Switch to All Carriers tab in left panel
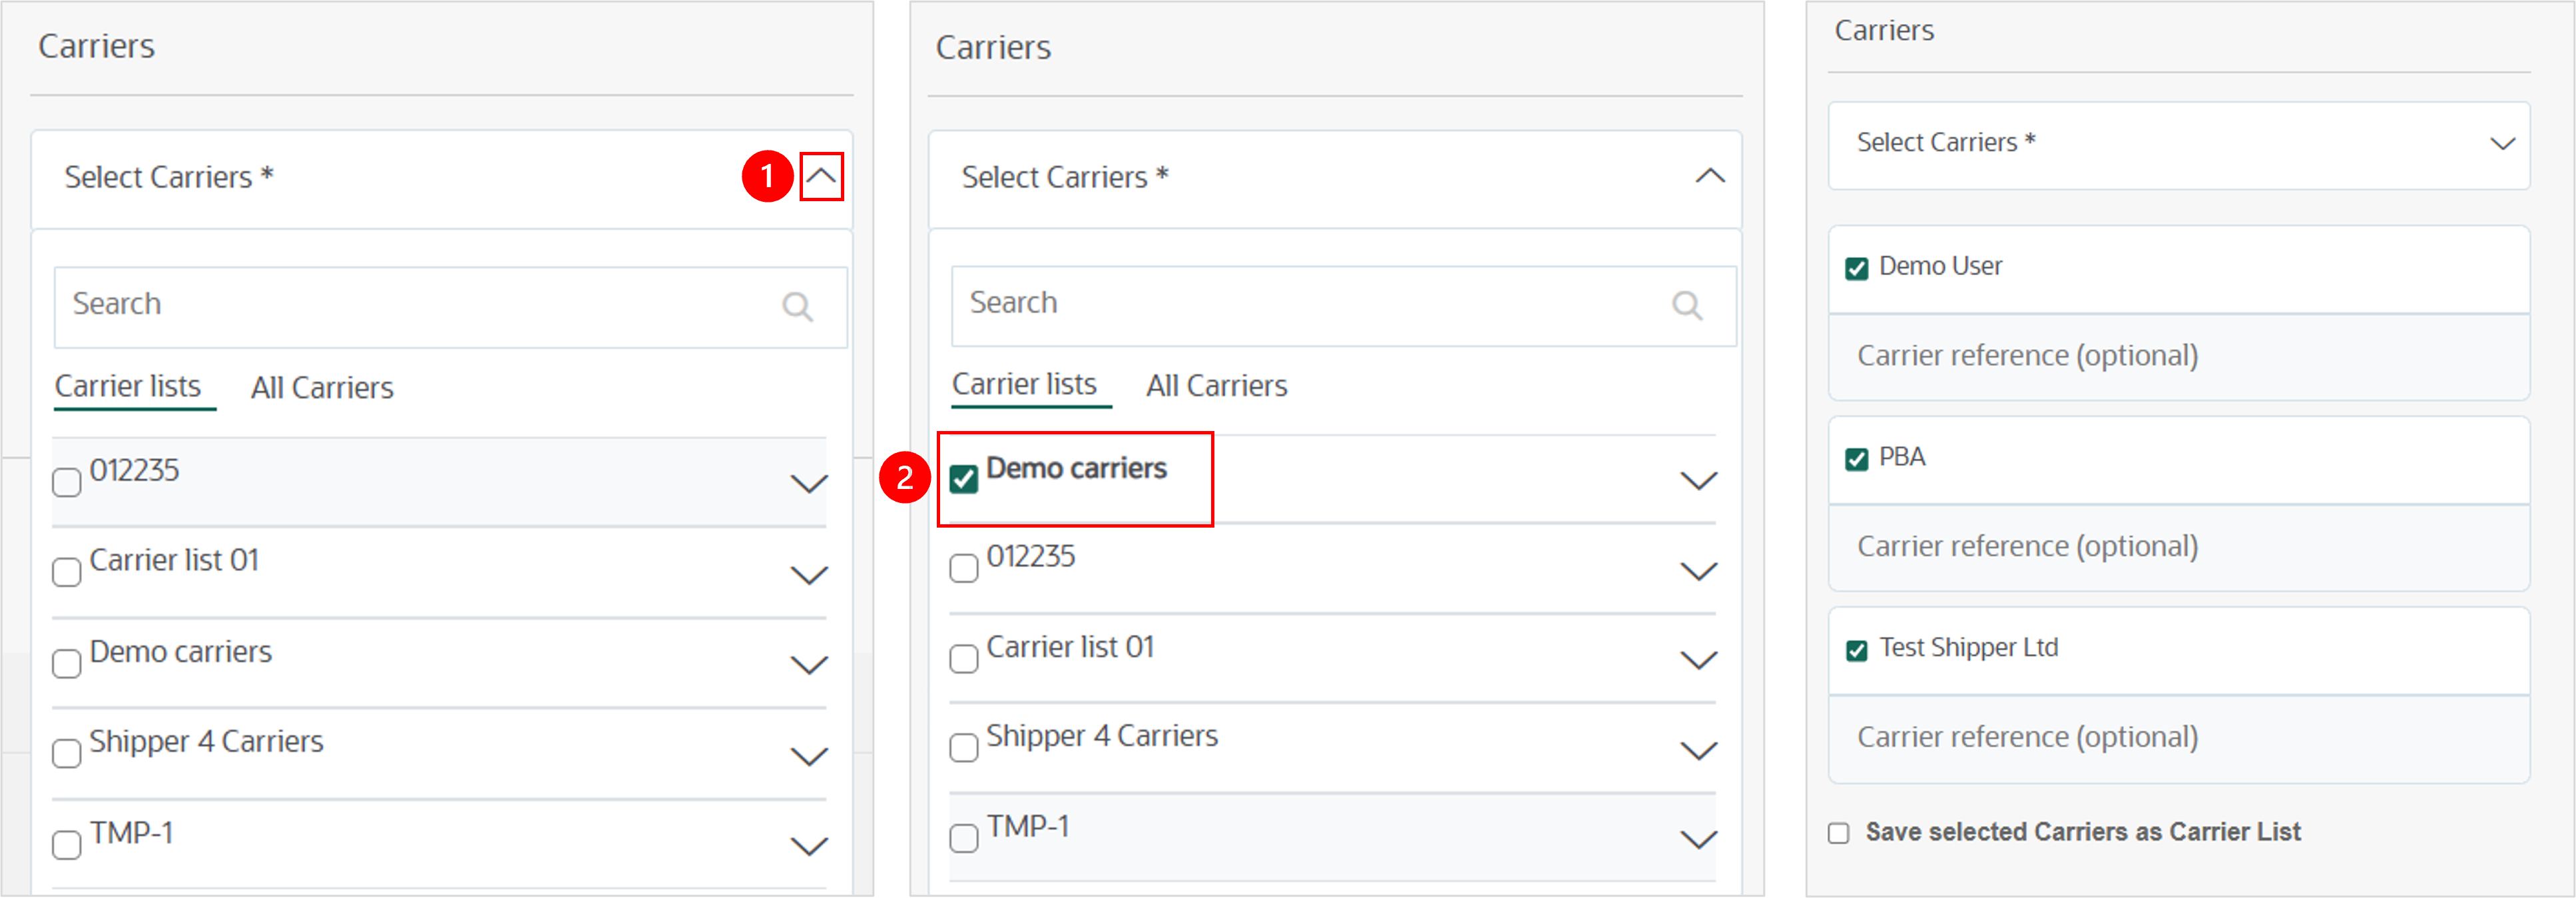 [322, 388]
